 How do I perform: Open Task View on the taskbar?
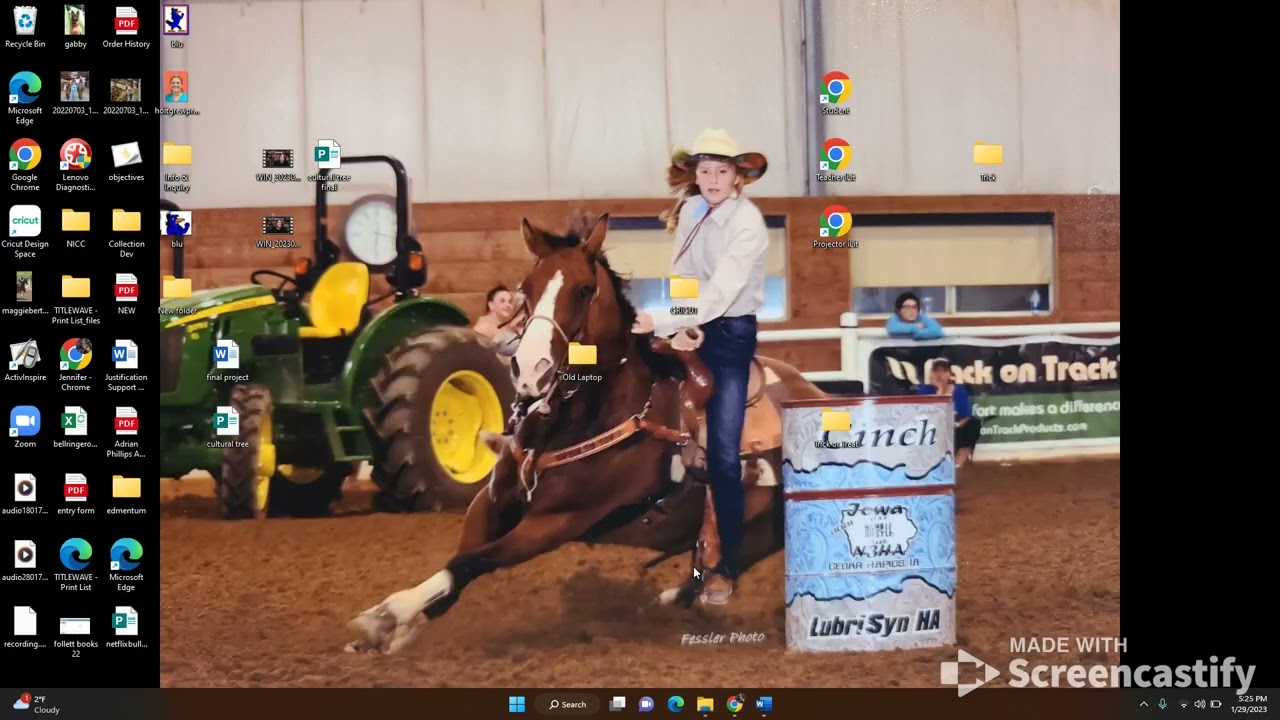click(x=618, y=704)
